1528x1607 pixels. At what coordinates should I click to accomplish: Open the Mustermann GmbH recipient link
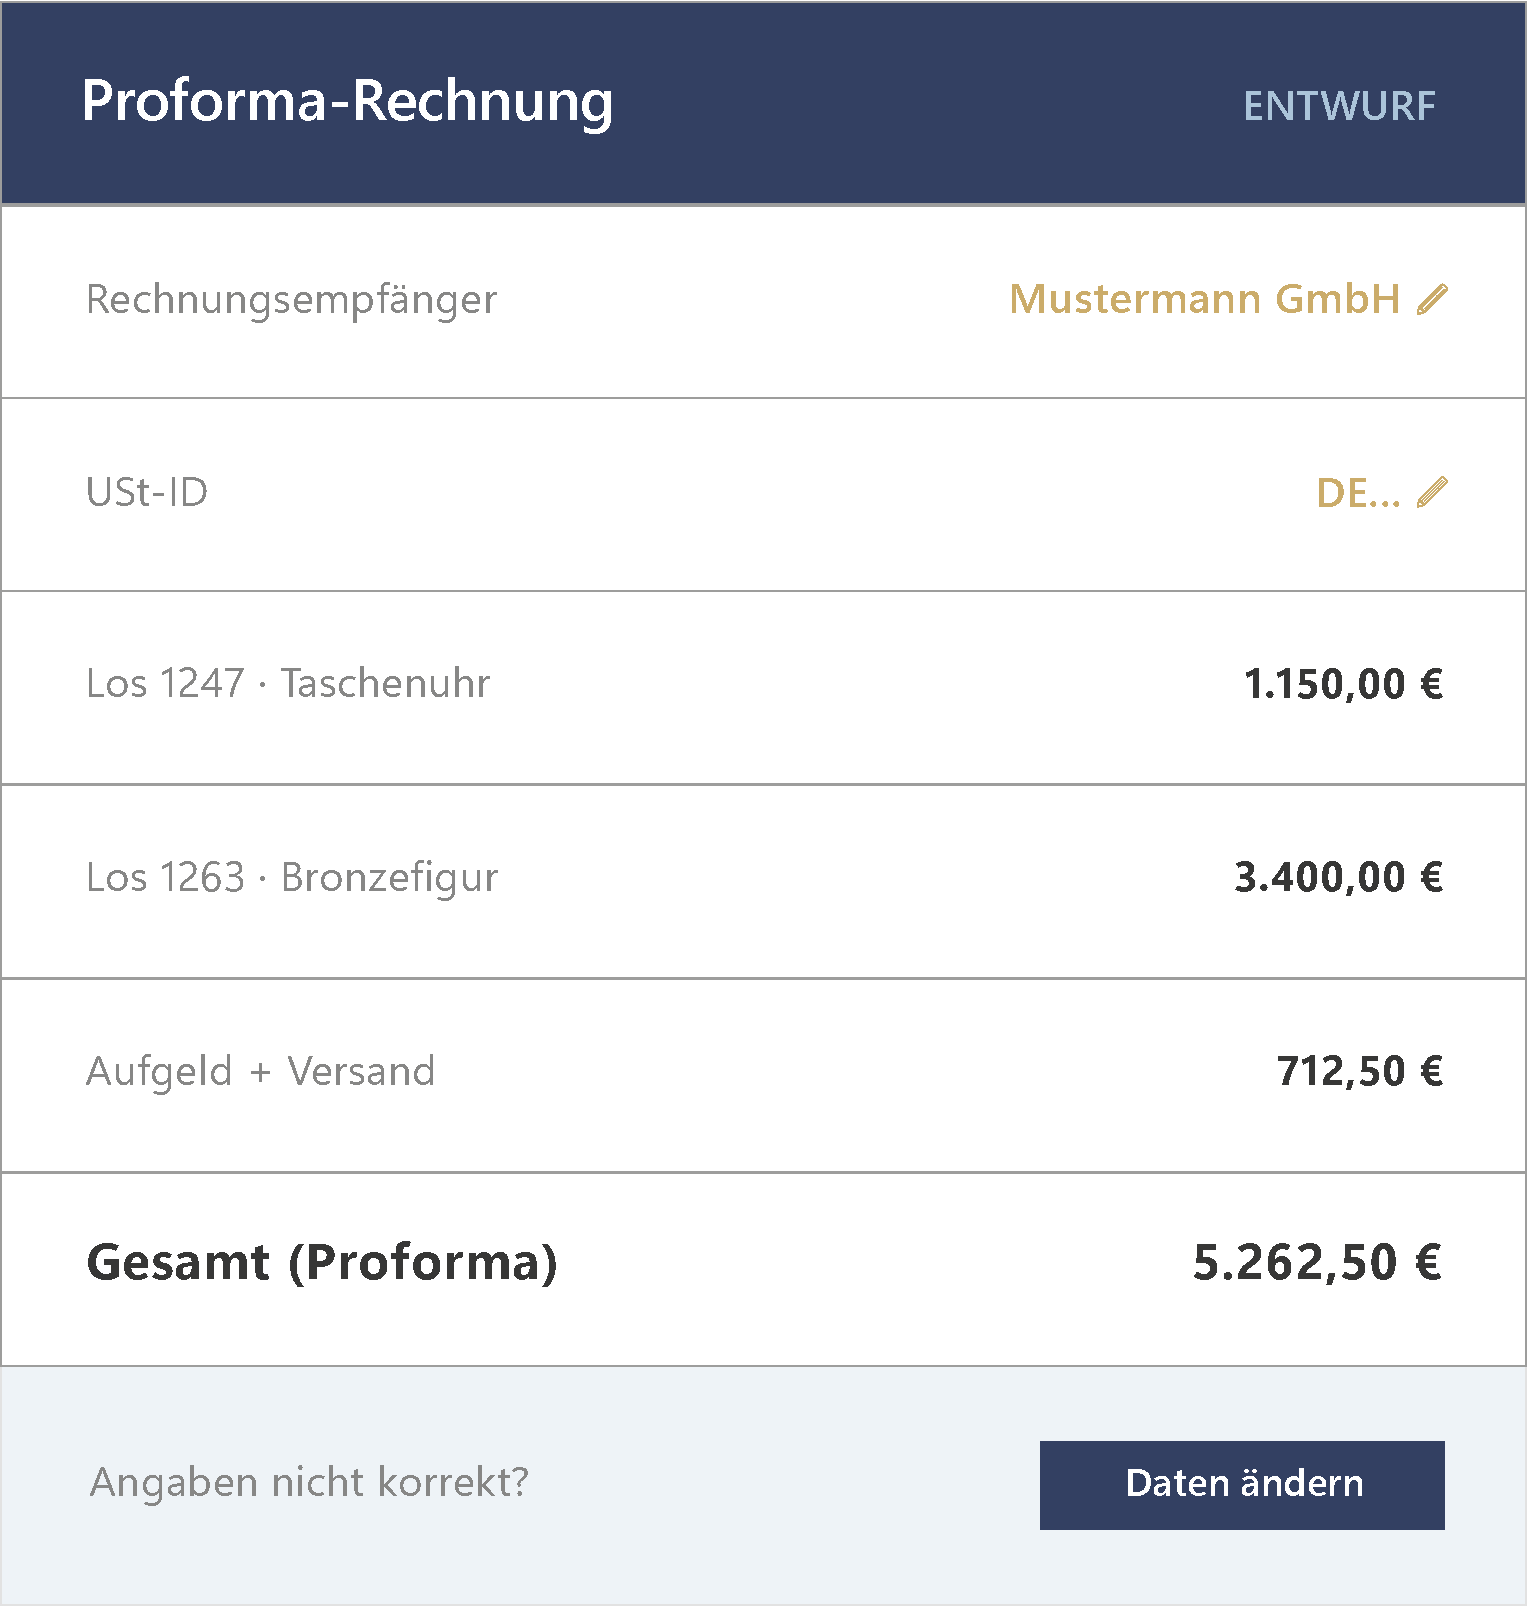[1204, 299]
